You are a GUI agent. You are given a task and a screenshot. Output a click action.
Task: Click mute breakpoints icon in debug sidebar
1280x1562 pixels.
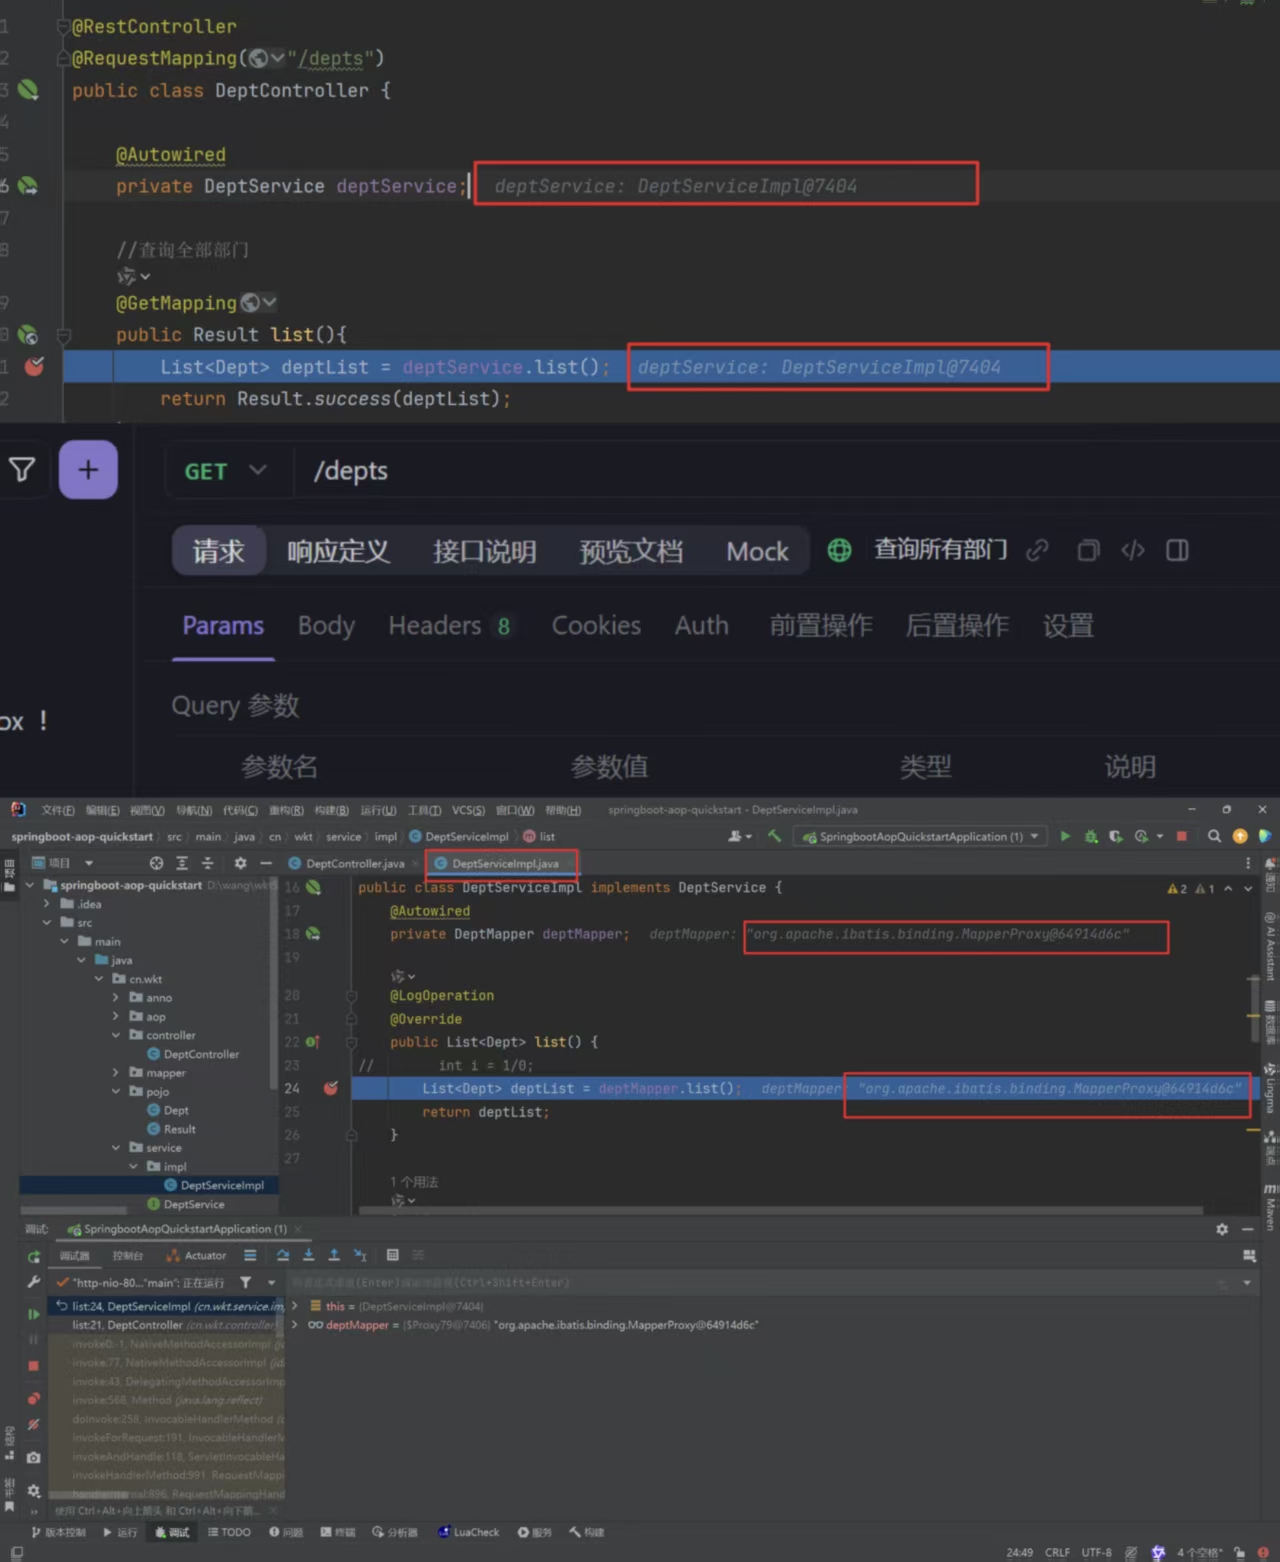pos(33,1423)
